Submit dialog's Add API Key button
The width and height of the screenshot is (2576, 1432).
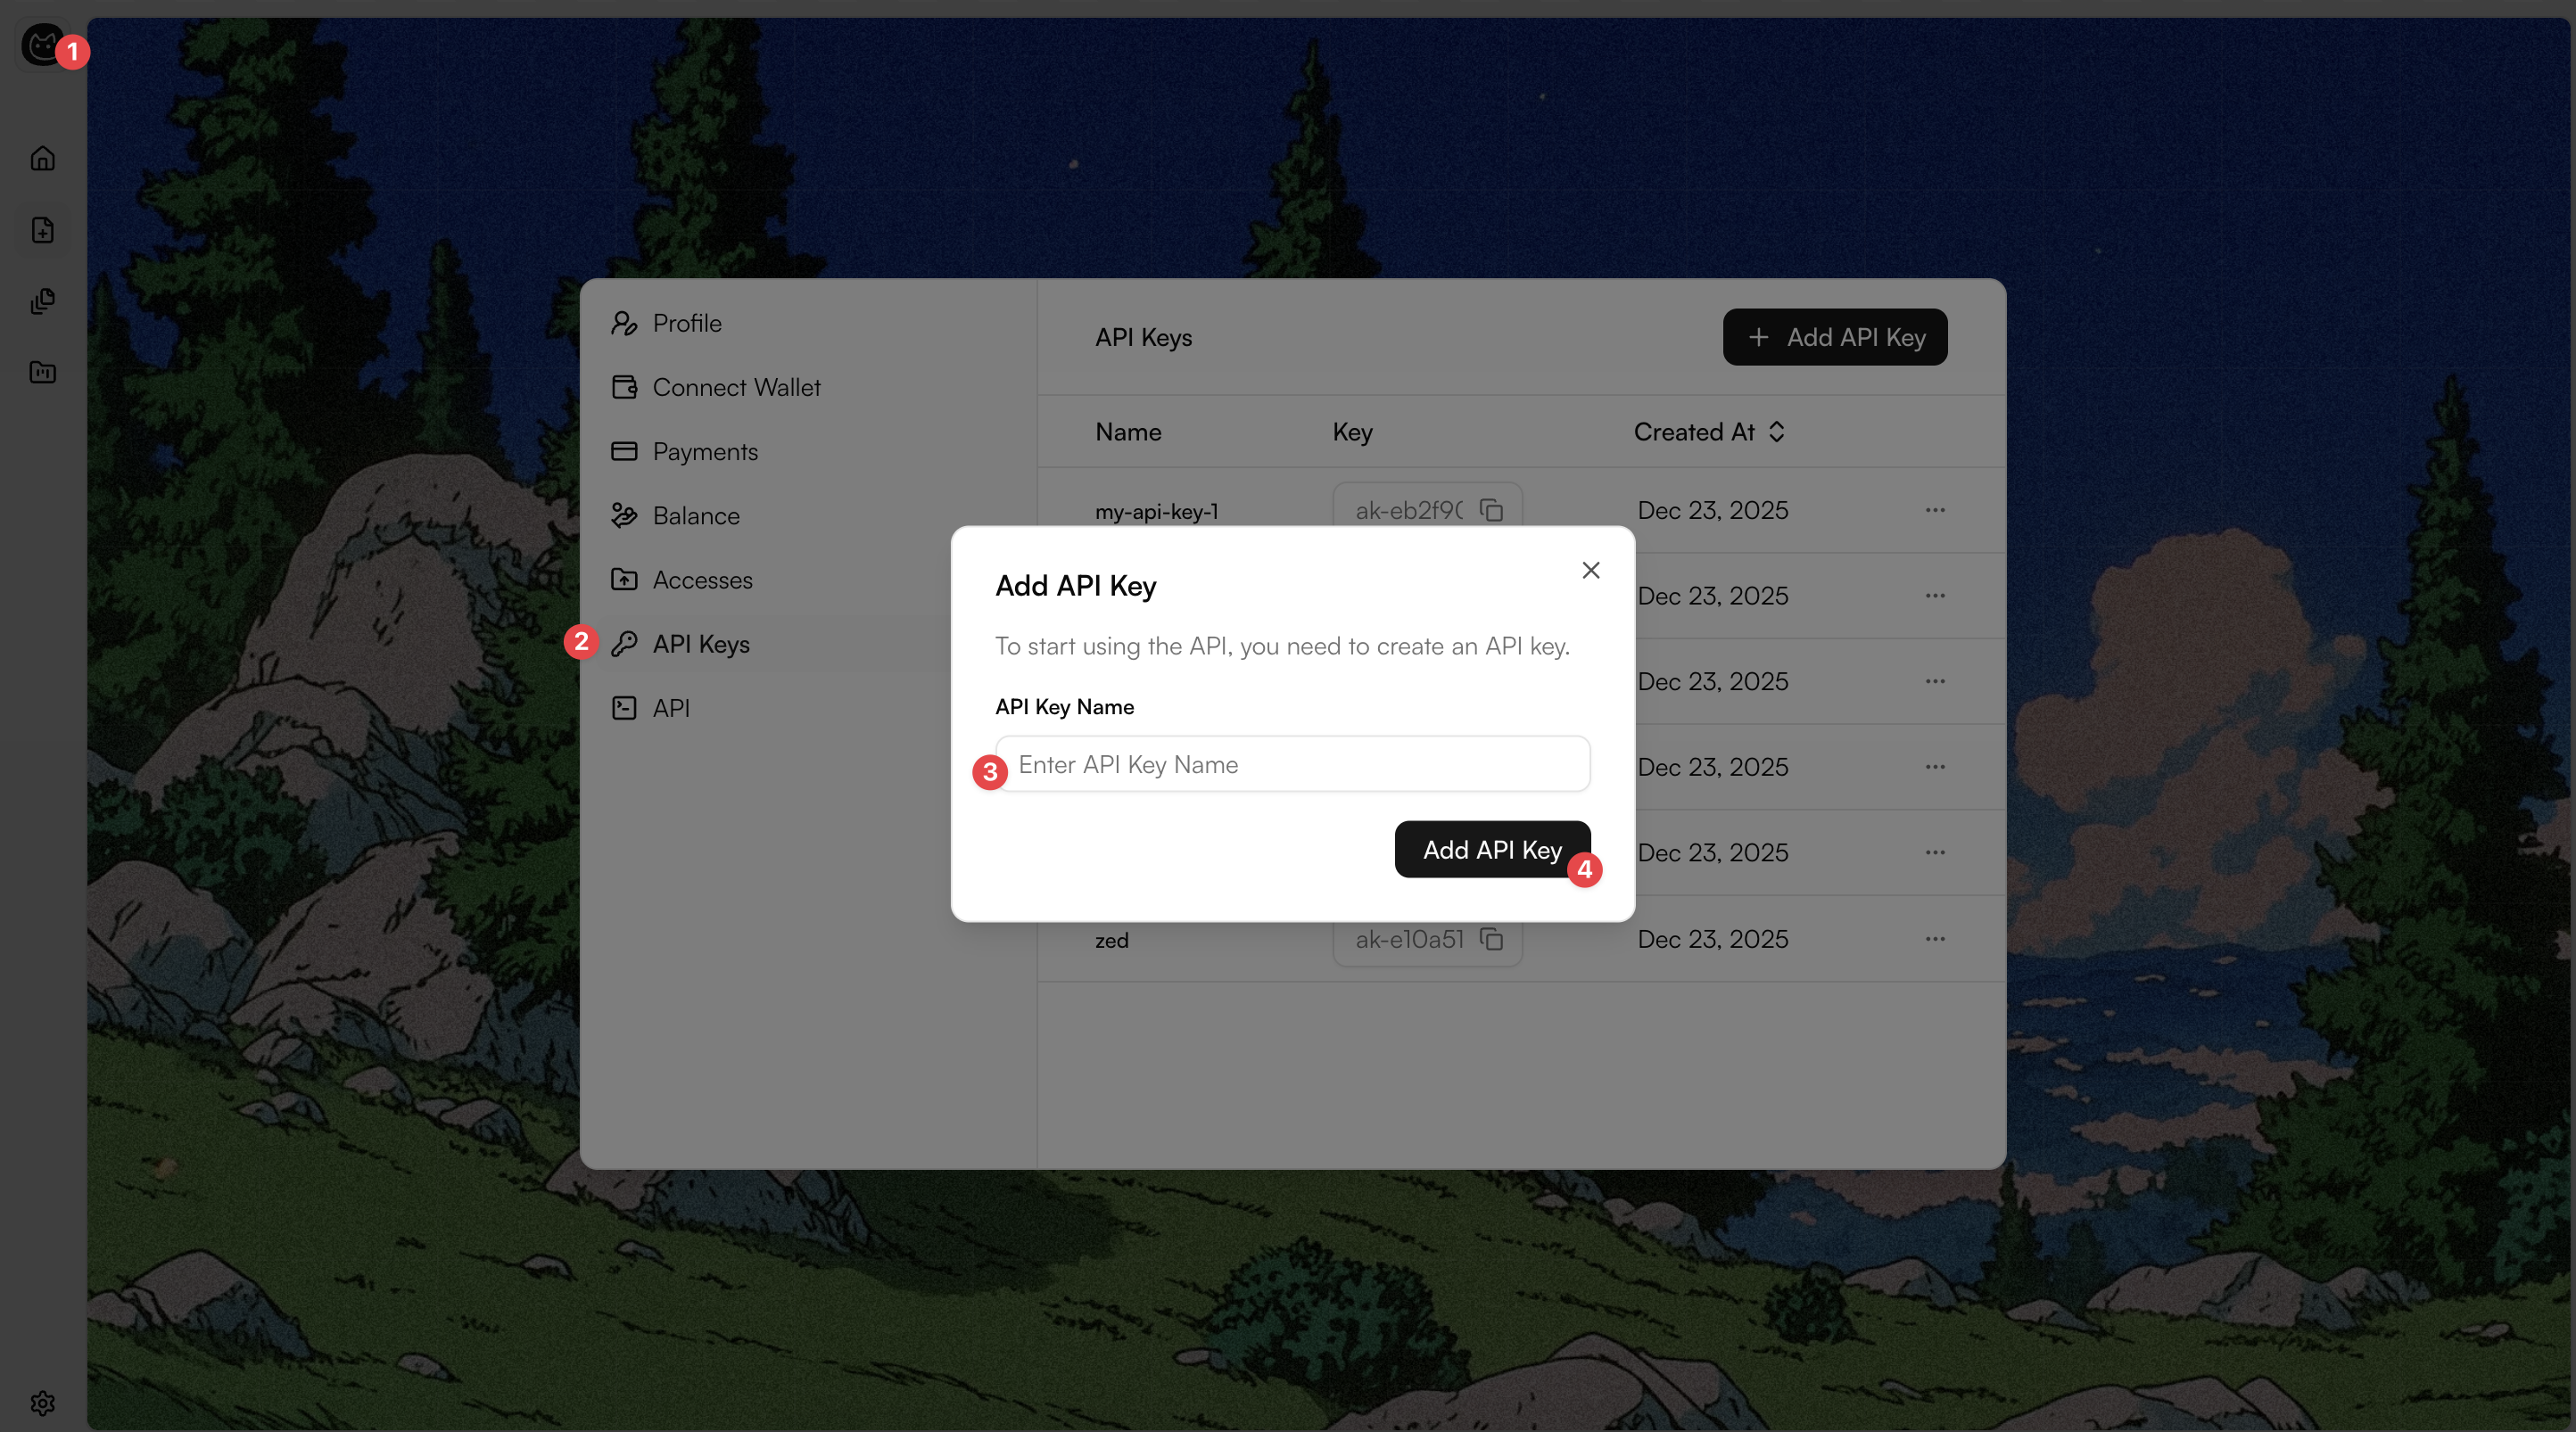pos(1492,849)
